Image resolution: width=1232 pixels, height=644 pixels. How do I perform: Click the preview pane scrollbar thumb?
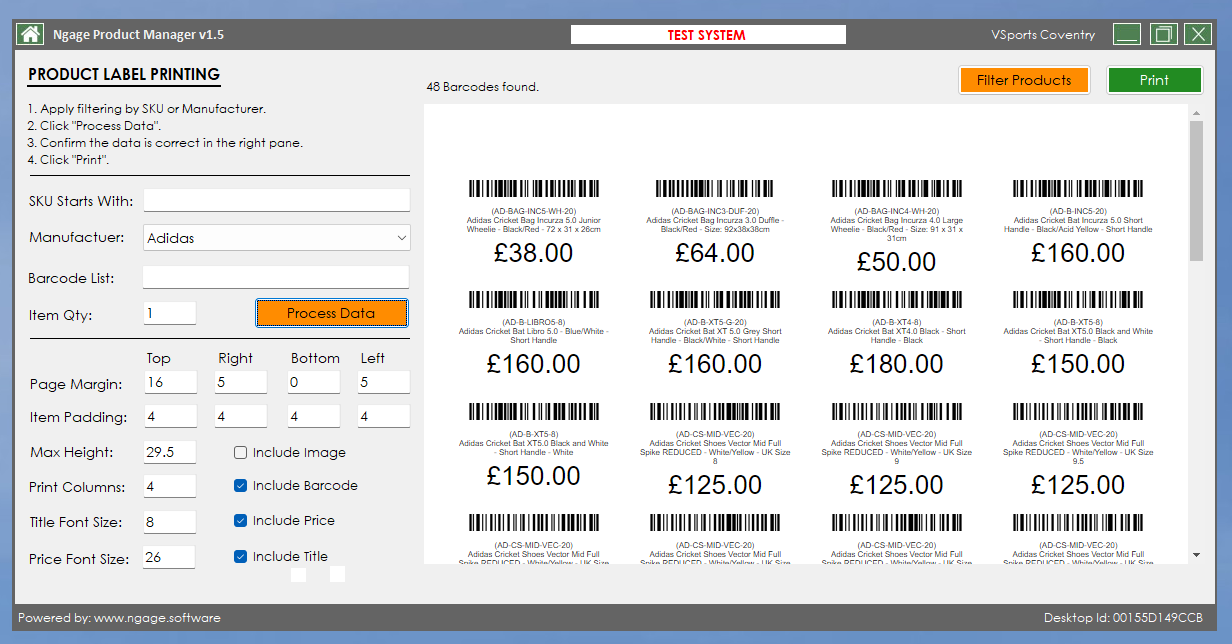coord(1196,191)
